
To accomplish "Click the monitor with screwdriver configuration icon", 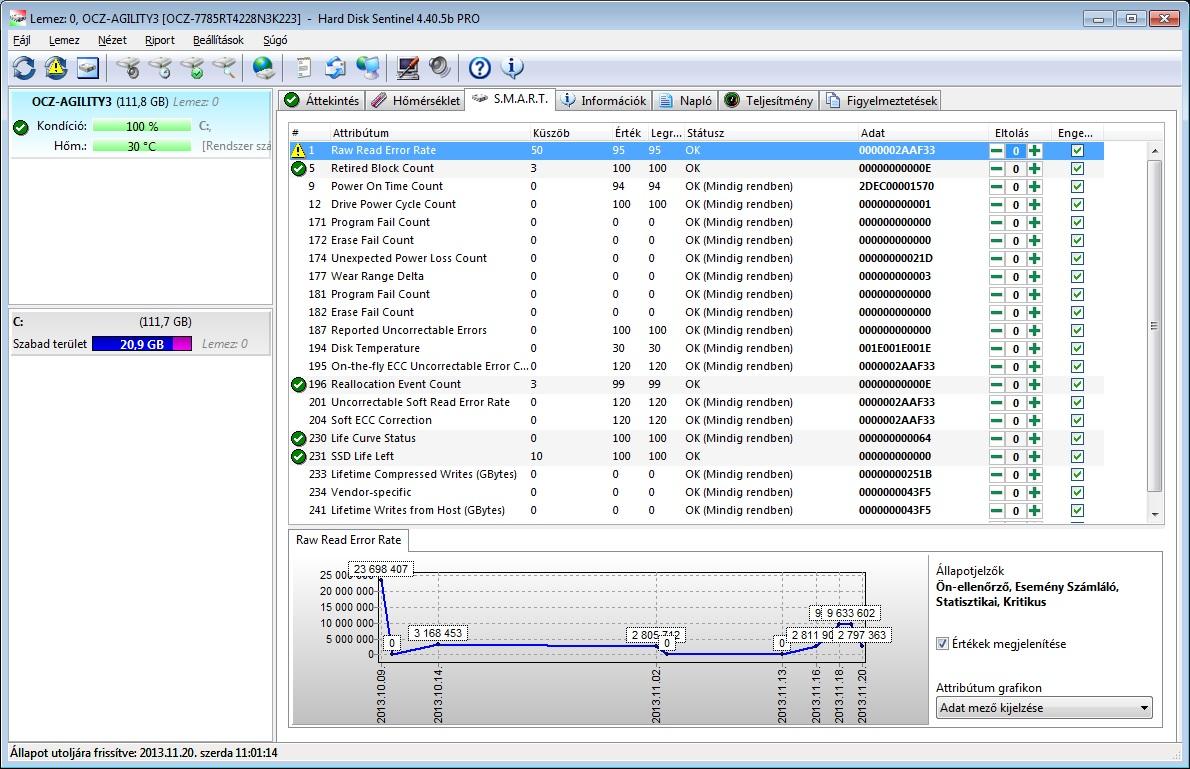I will tap(408, 68).
